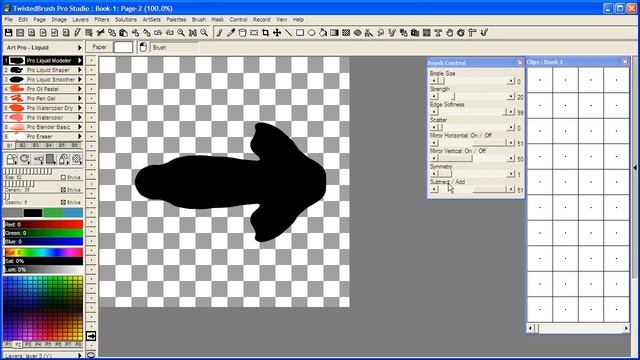
Task: Expand Pro Pen Gel brush arrow
Action: 80,98
